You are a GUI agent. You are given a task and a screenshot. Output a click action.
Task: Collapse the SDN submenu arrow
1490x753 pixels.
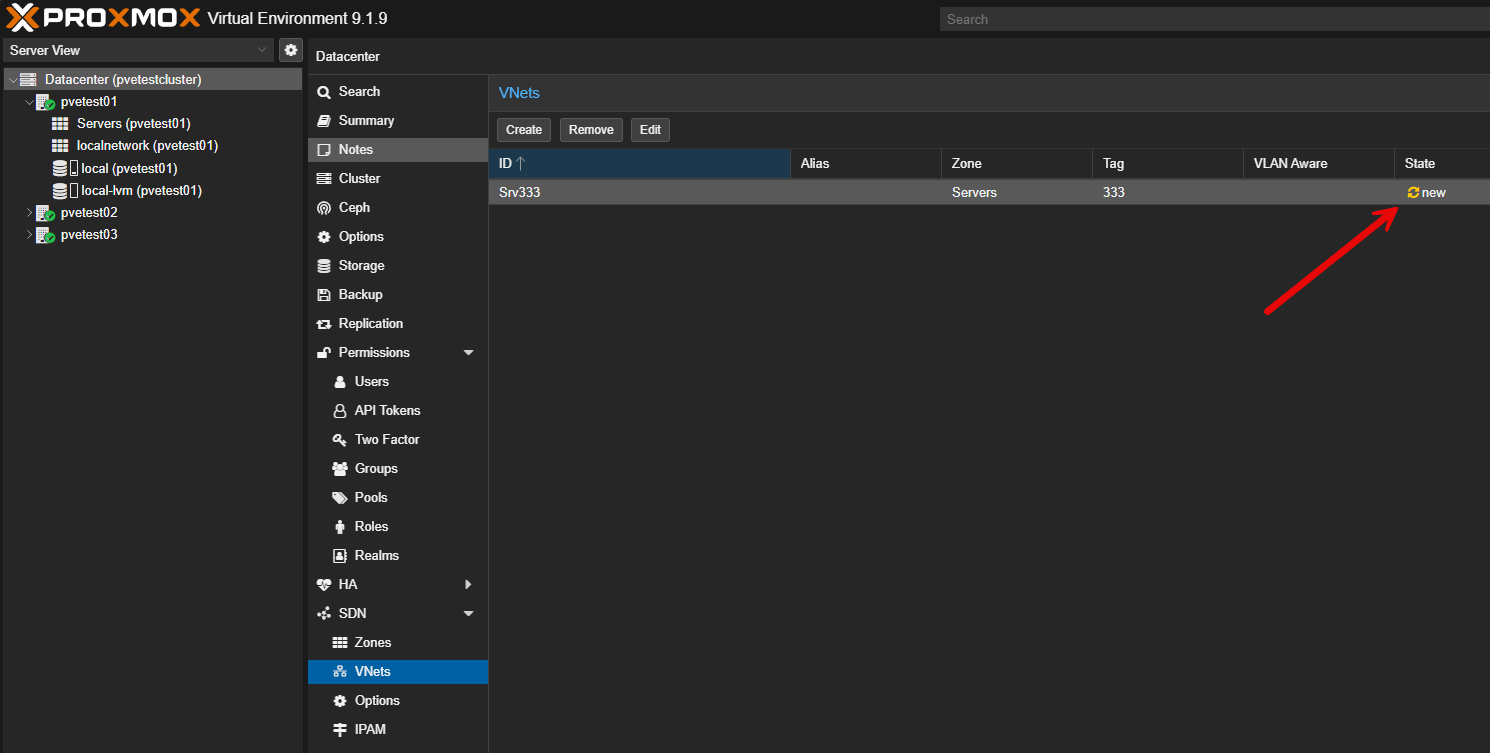pyautogui.click(x=468, y=614)
